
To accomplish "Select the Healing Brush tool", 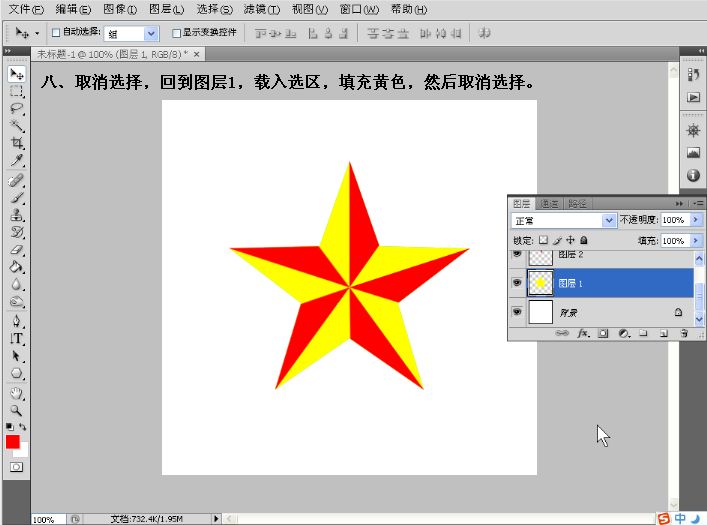I will [x=17, y=180].
